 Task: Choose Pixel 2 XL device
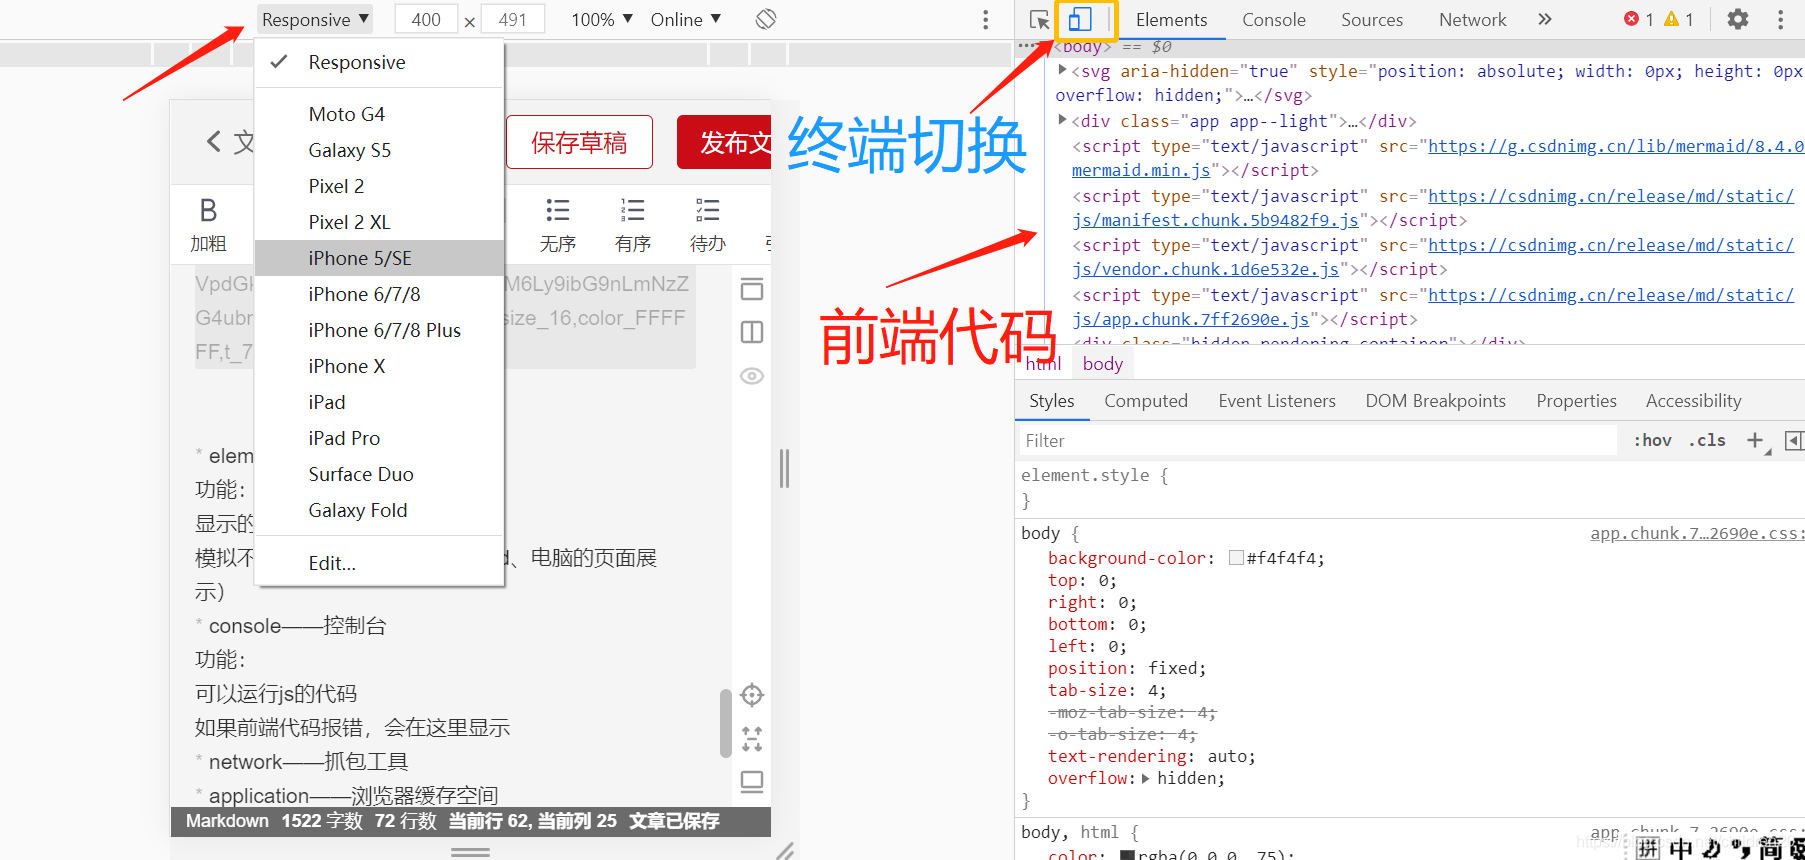(379, 222)
